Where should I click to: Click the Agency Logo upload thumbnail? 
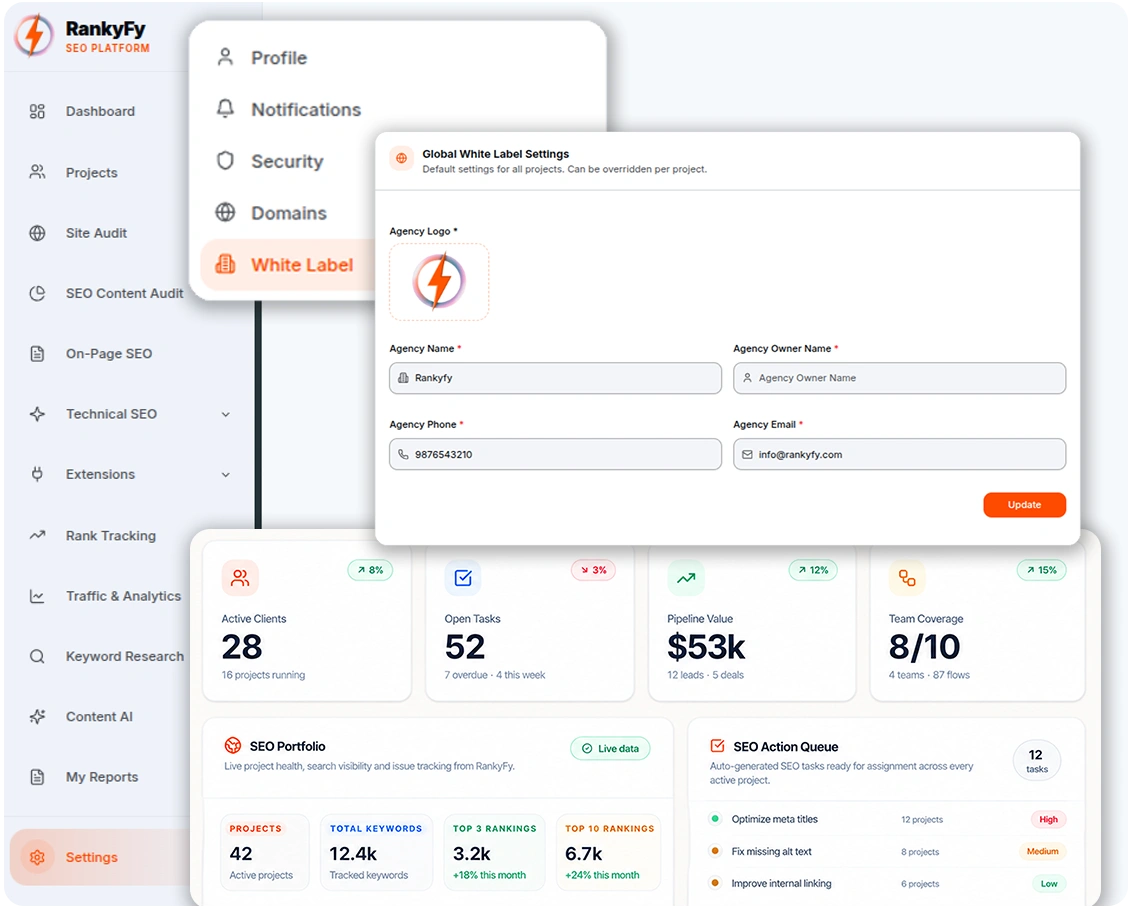pyautogui.click(x=439, y=282)
